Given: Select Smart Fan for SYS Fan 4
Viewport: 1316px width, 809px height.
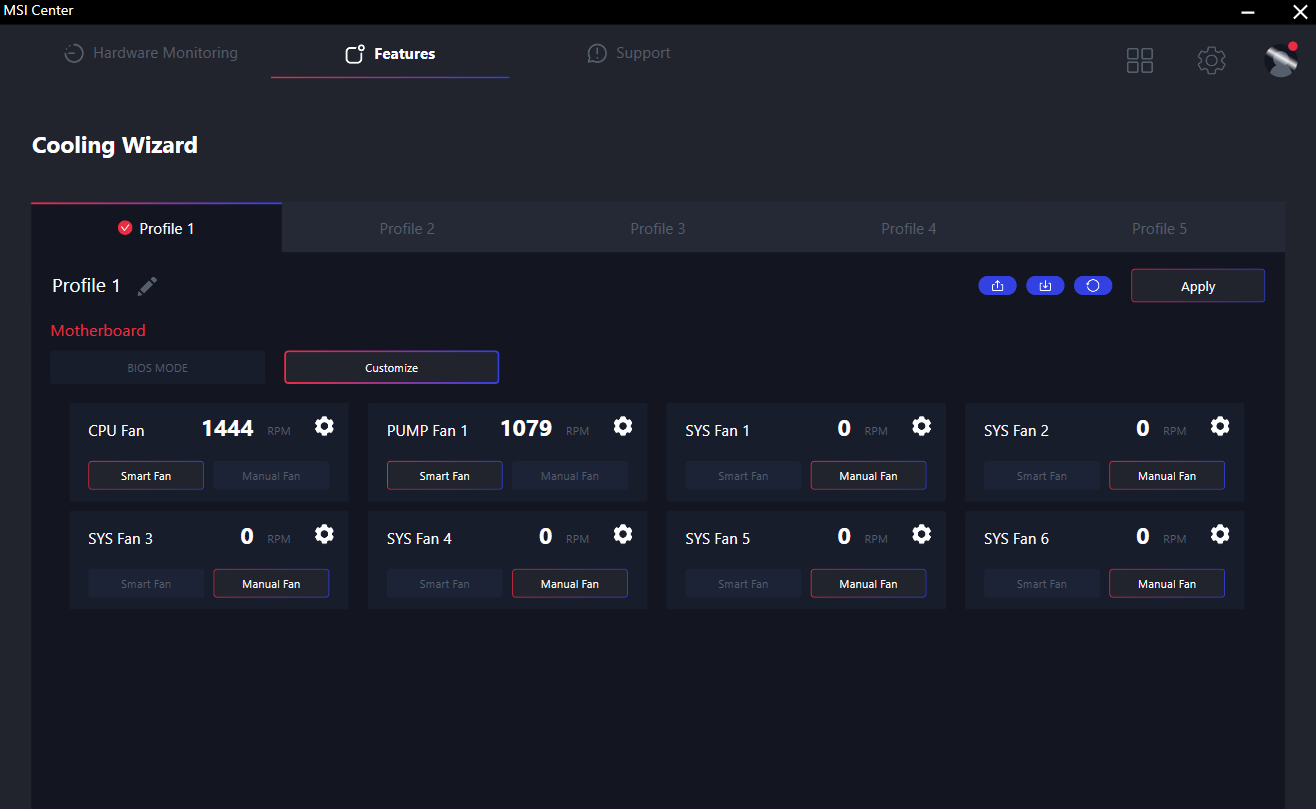Looking at the screenshot, I should click(x=445, y=584).
